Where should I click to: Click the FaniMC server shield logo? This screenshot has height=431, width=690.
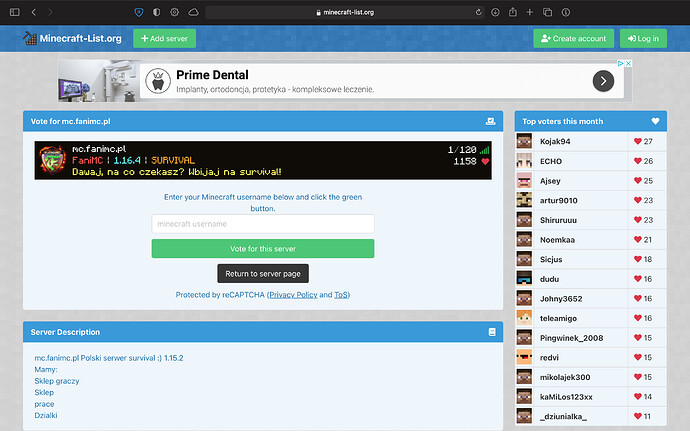53,160
